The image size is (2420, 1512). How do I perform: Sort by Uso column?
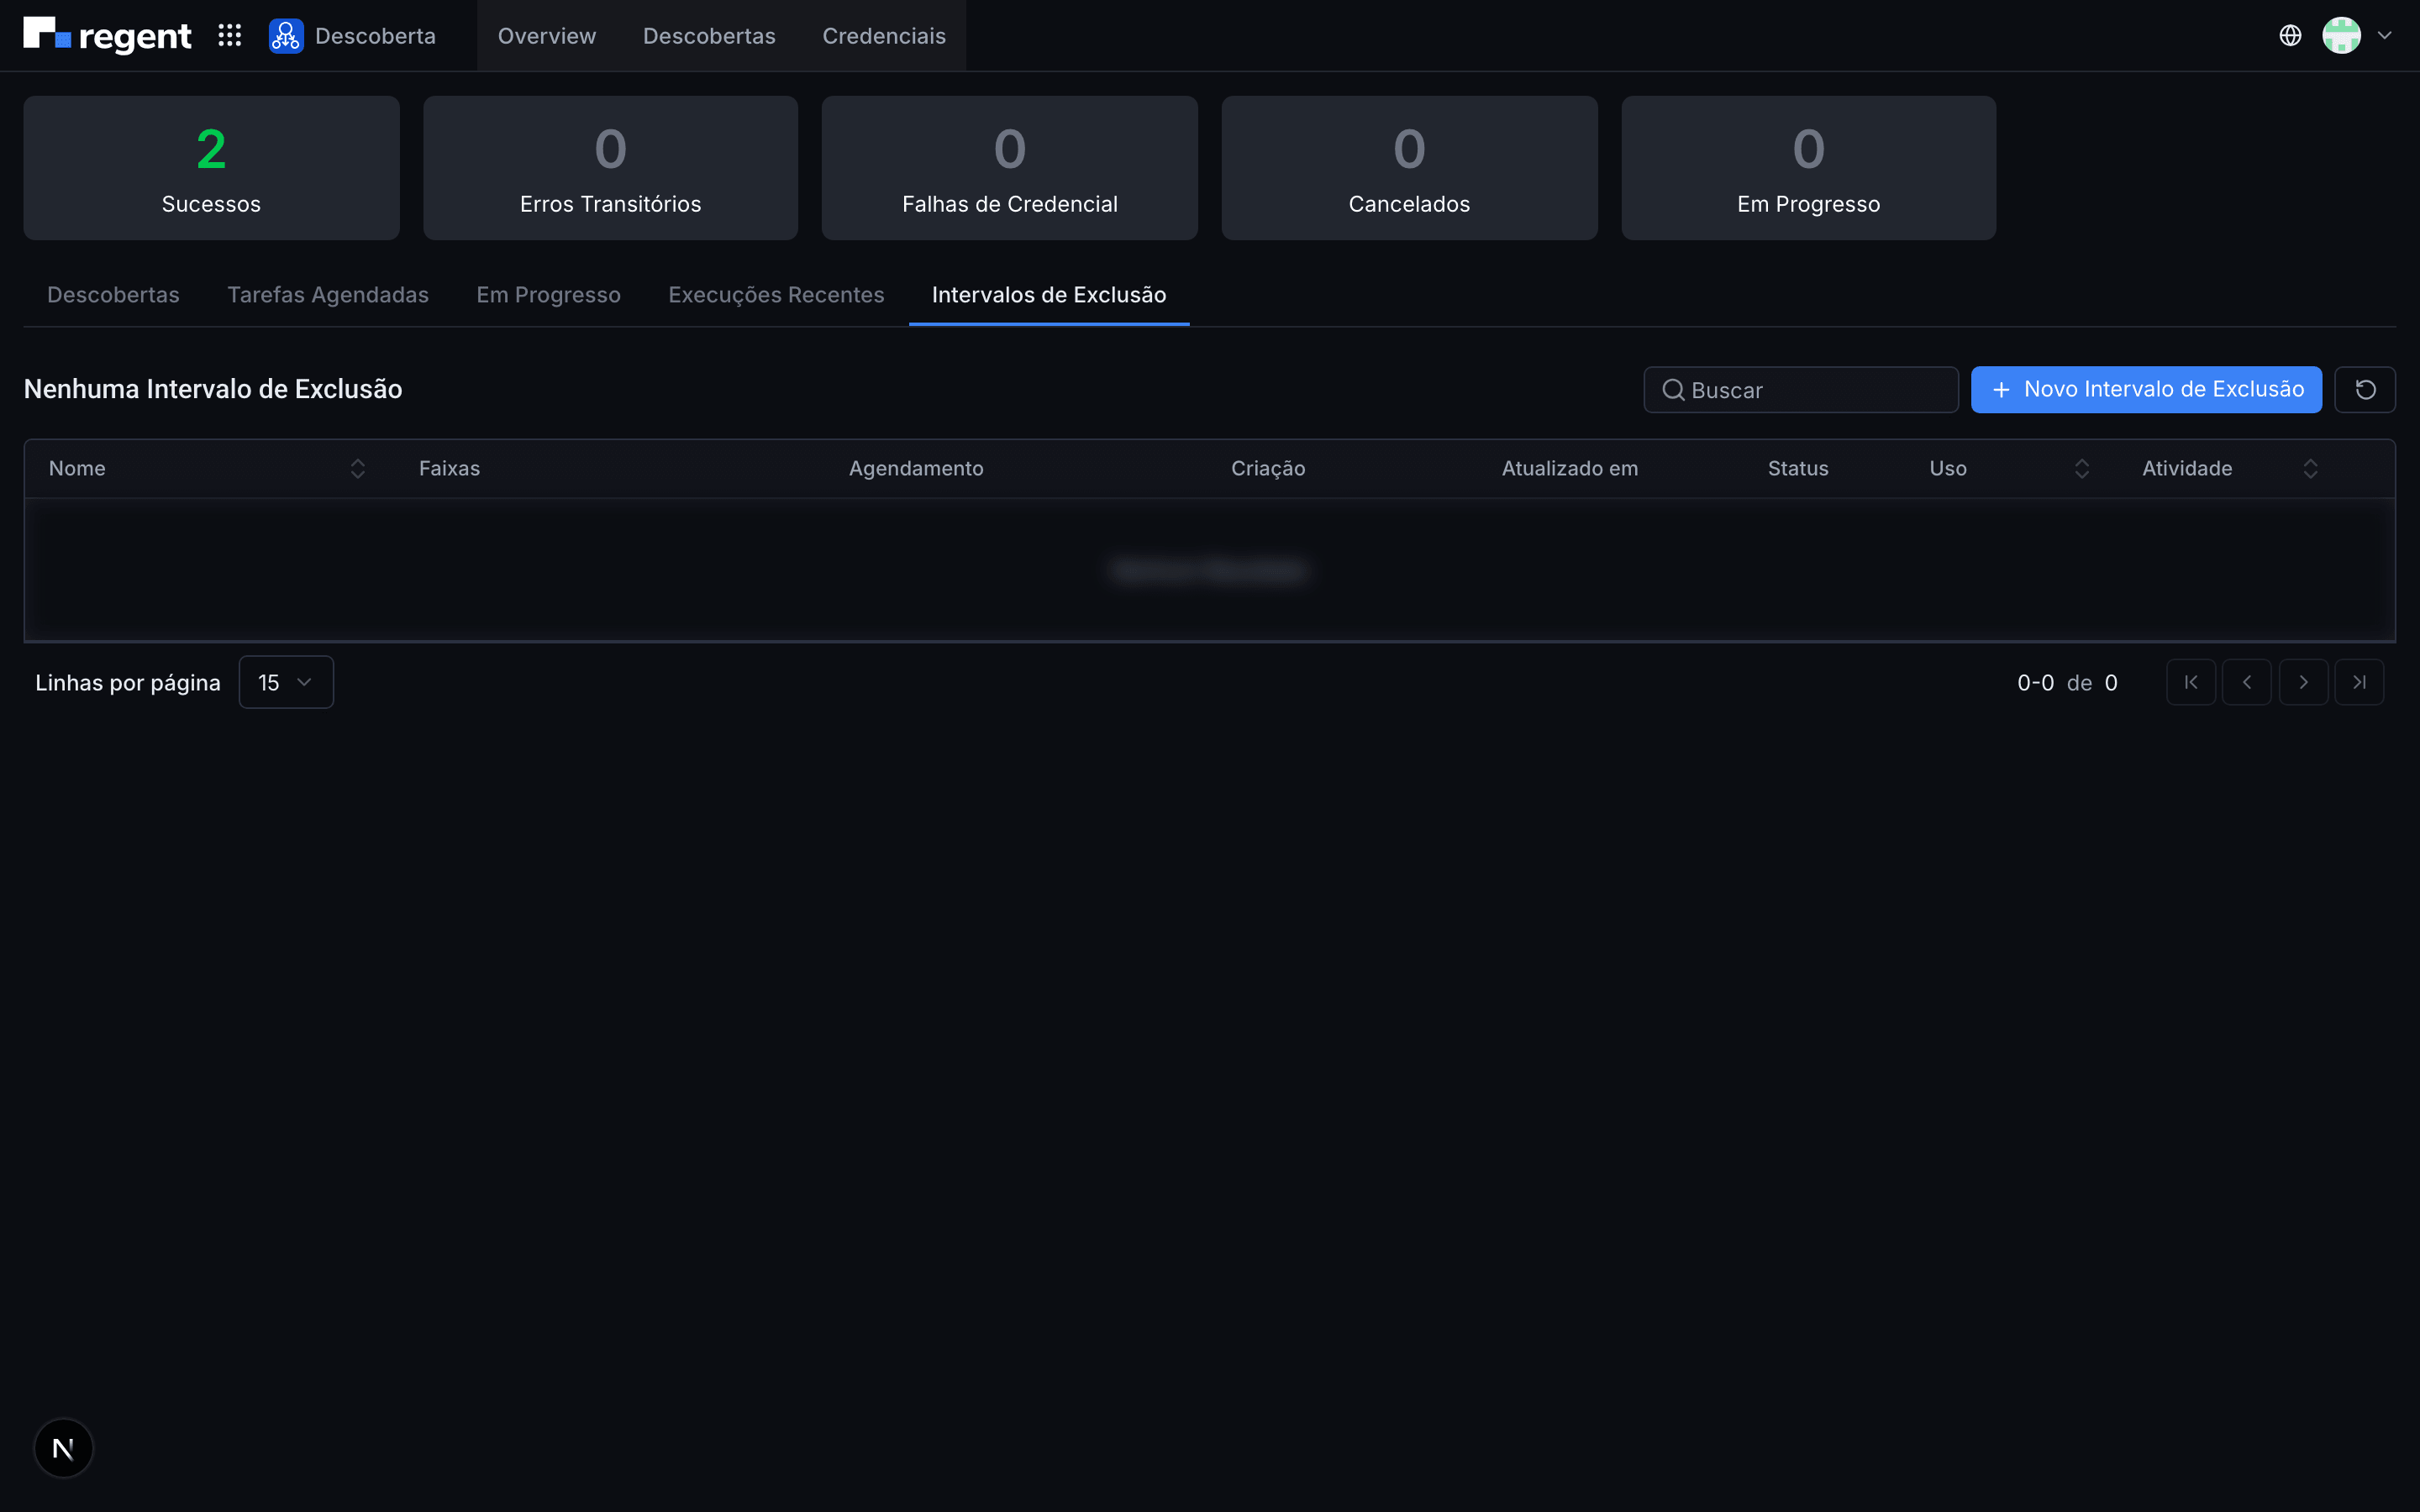click(2082, 468)
